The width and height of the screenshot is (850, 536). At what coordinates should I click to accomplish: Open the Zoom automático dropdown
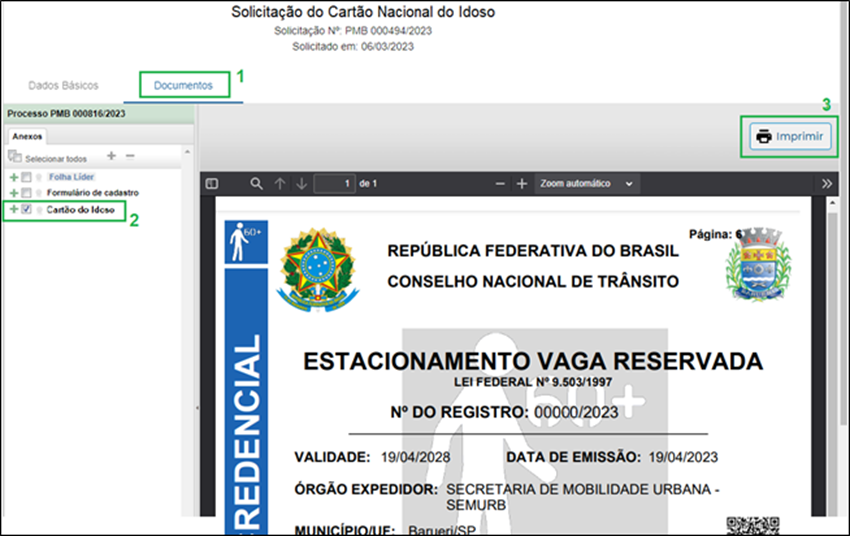click(587, 184)
